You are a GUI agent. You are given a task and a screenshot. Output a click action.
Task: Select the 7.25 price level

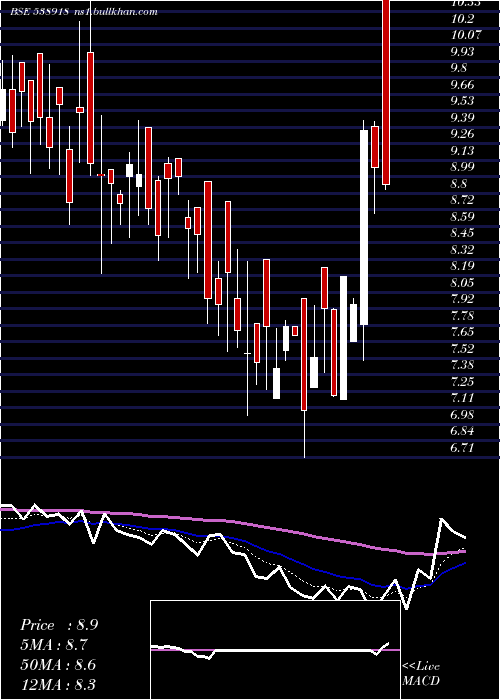(462, 381)
